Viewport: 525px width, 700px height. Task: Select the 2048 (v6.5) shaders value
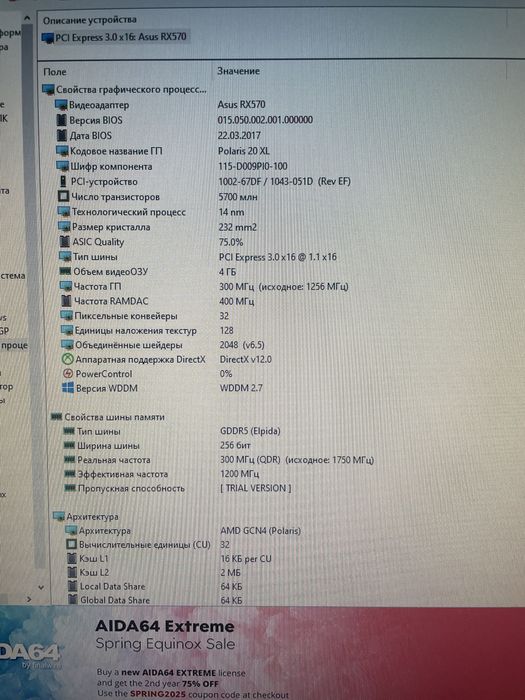pyautogui.click(x=242, y=345)
